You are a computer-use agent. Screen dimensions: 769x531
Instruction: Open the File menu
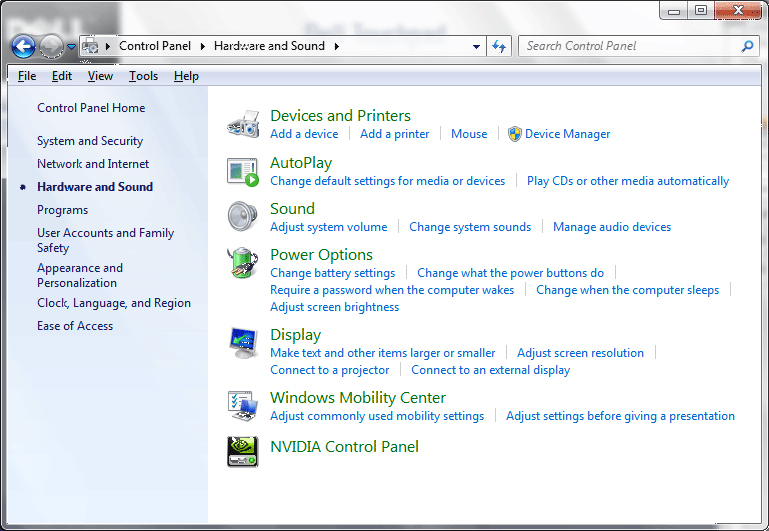coord(27,76)
